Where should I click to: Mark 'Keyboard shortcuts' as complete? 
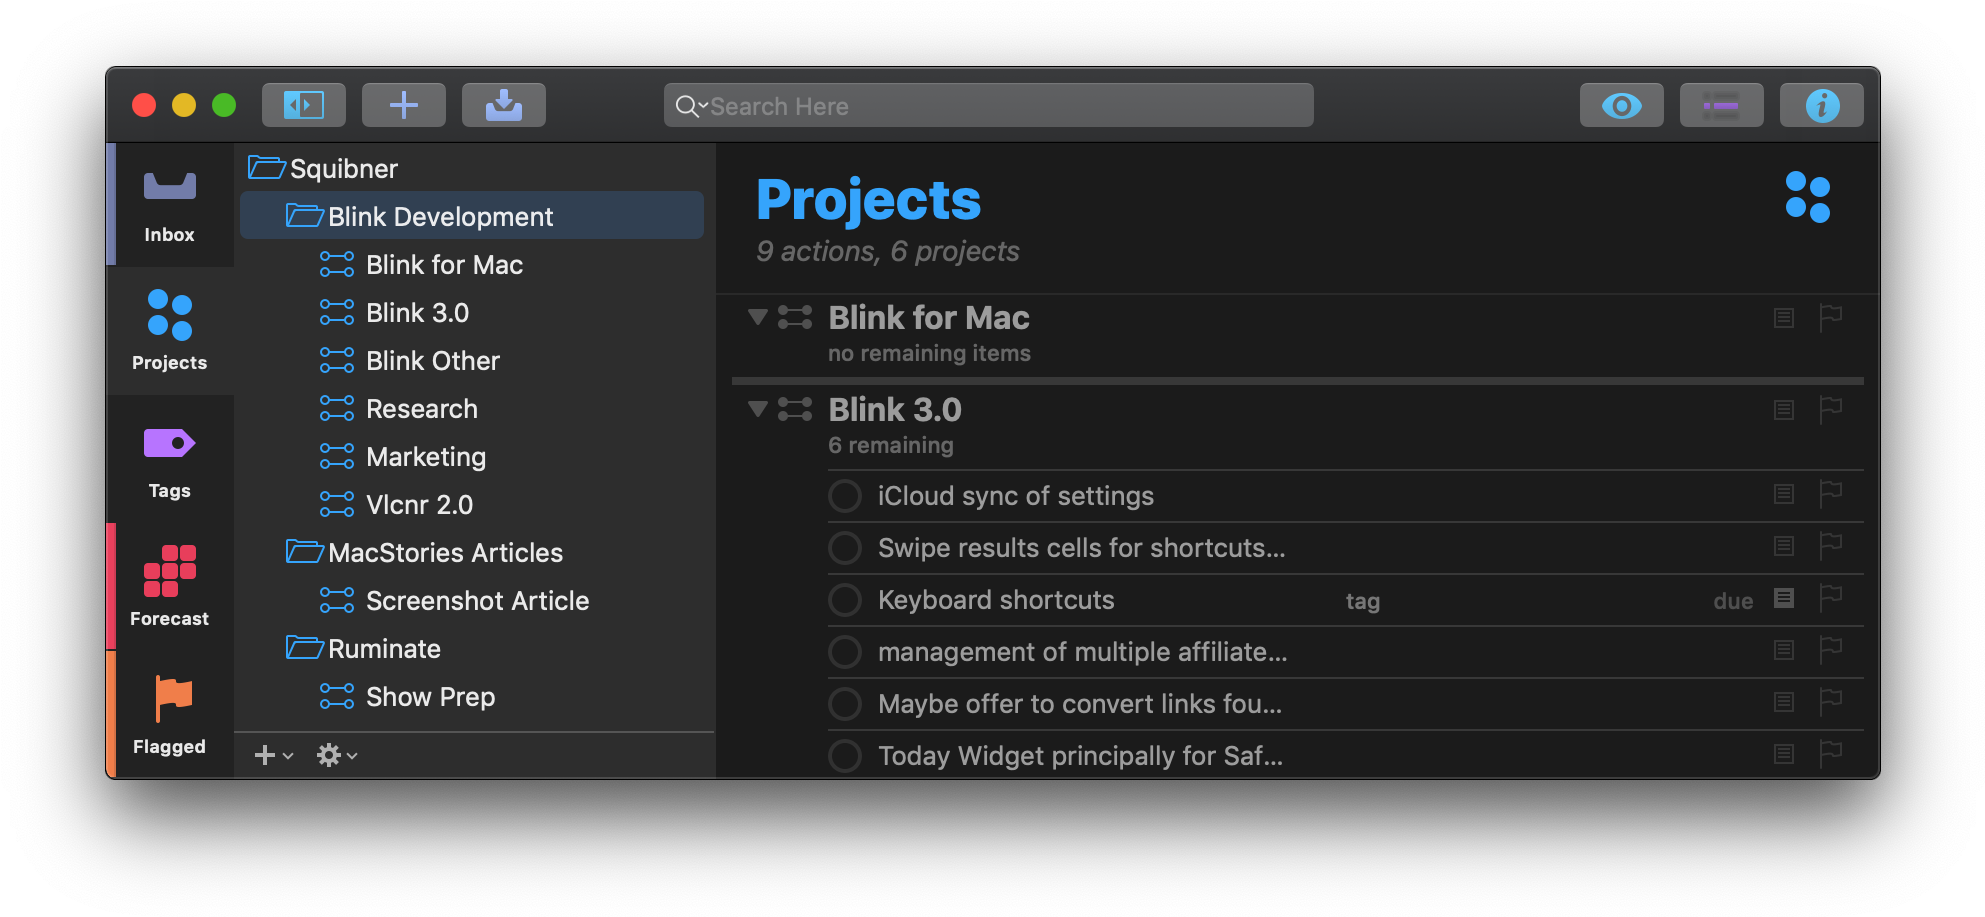(x=845, y=600)
